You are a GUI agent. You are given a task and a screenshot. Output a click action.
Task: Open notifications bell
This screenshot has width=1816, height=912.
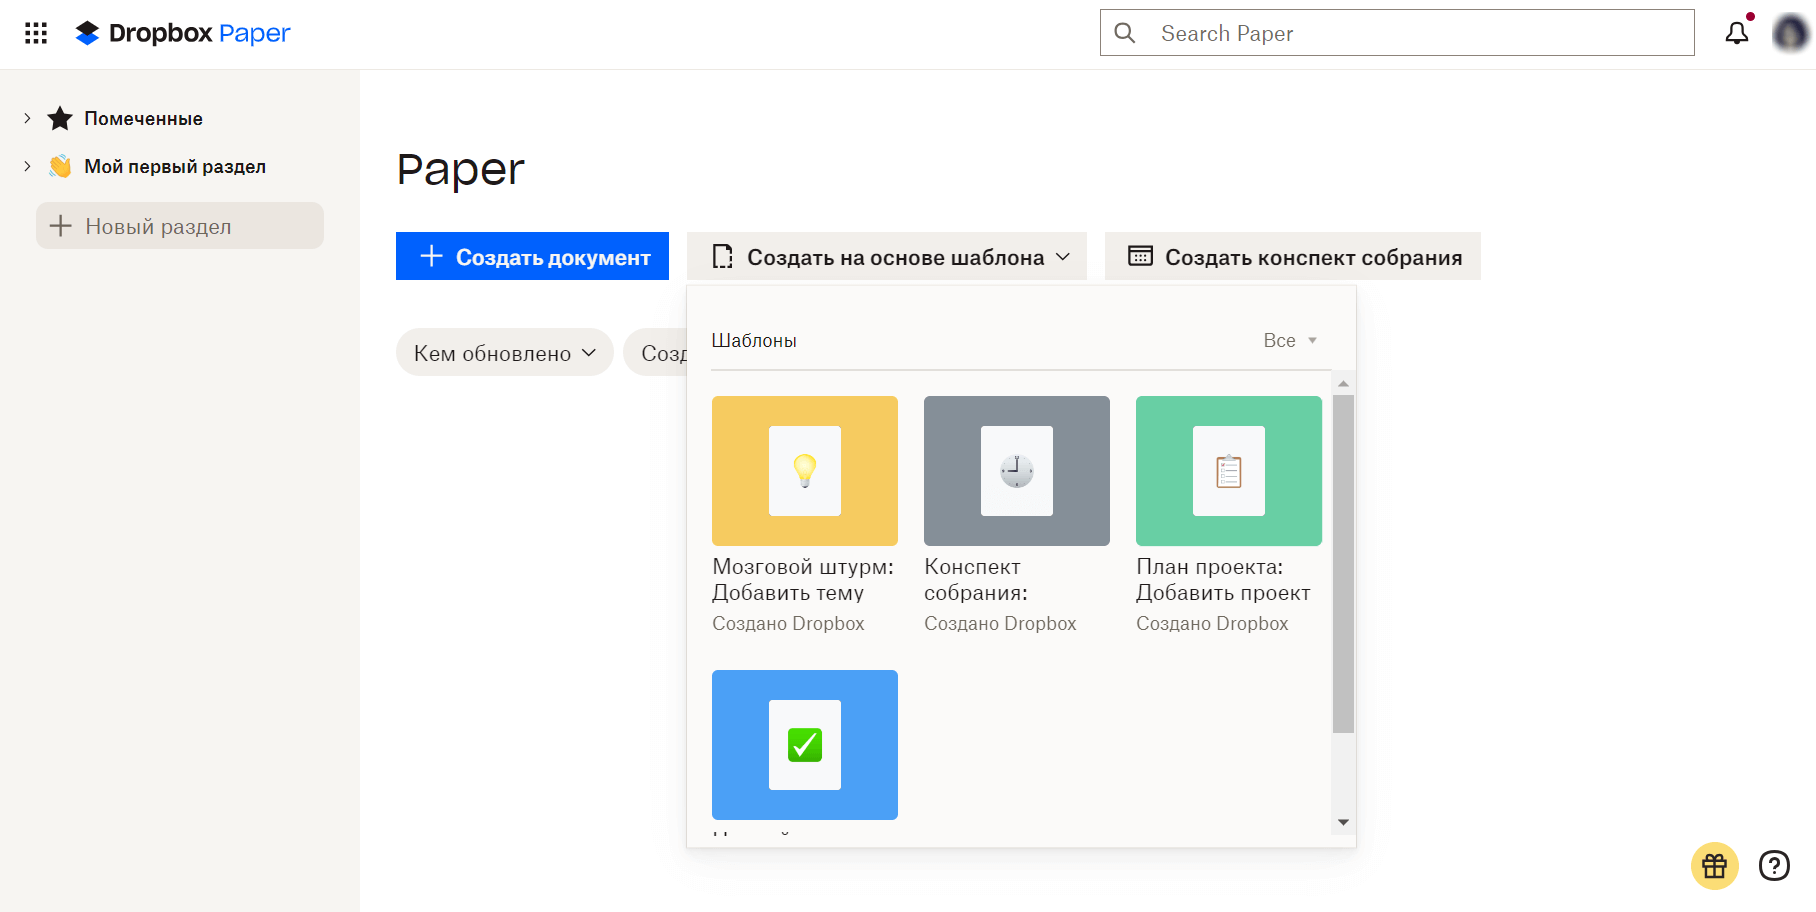pos(1737,33)
